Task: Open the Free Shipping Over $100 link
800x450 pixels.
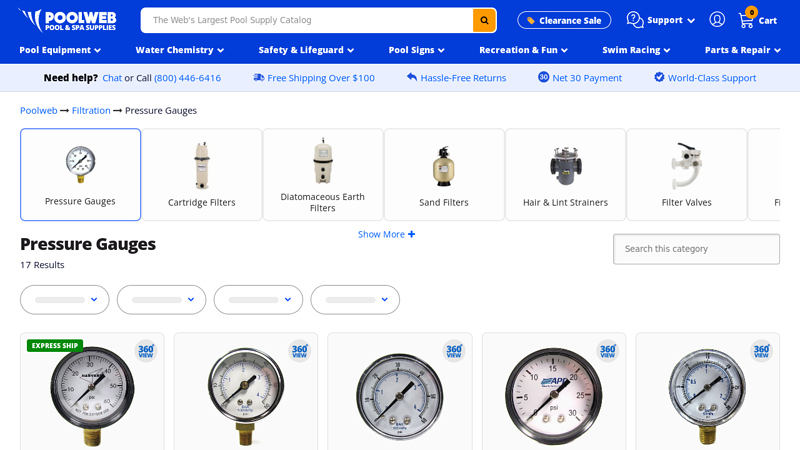Action: pos(321,78)
